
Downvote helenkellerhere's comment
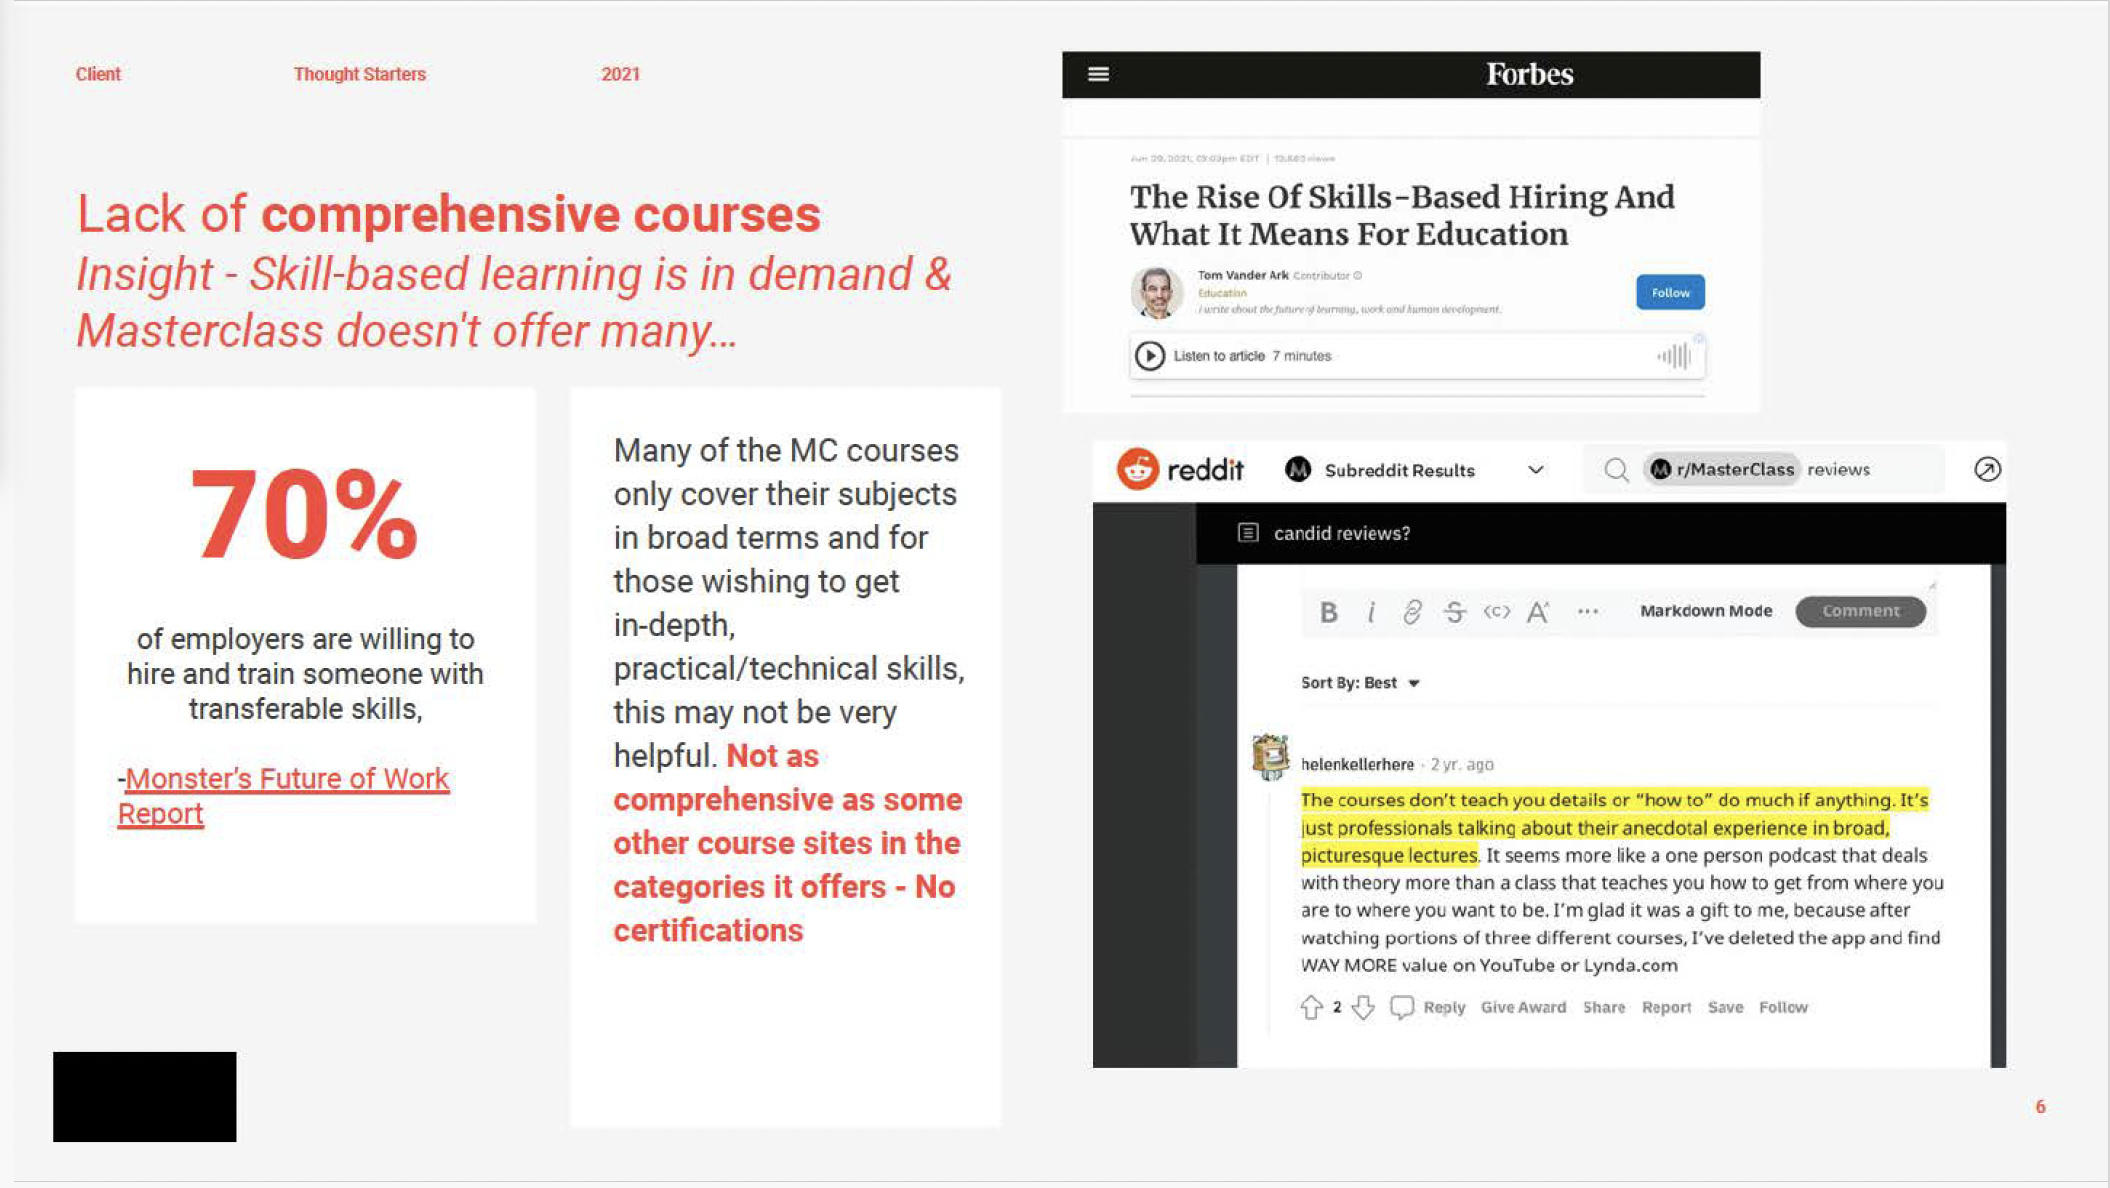coord(1363,1007)
